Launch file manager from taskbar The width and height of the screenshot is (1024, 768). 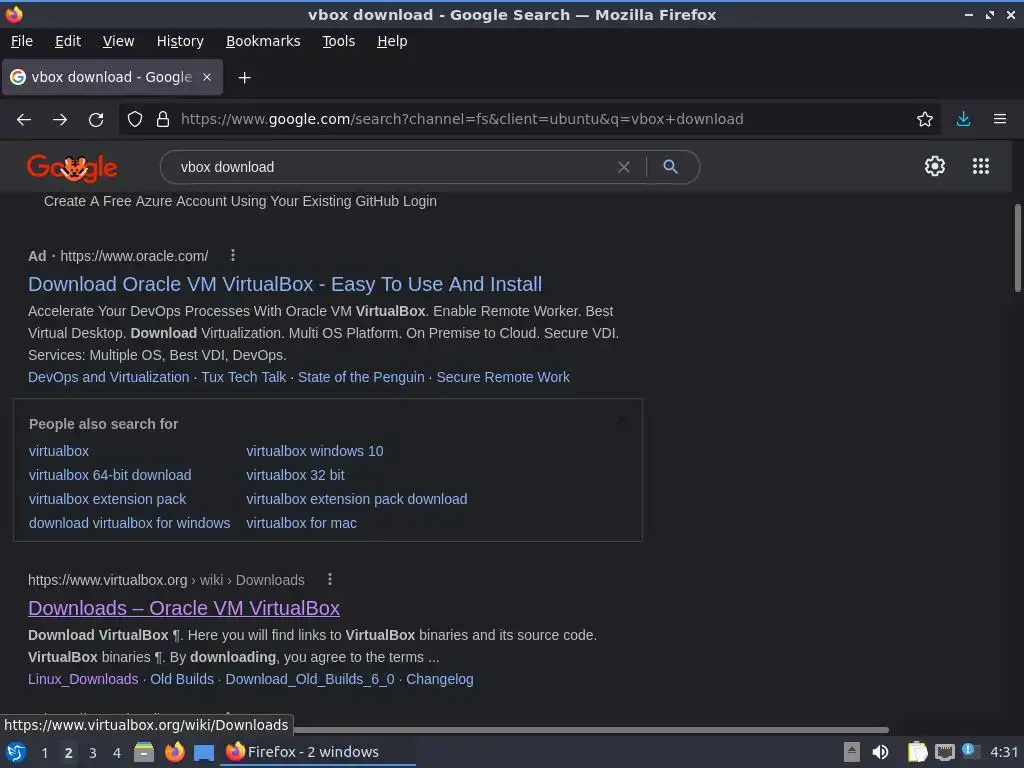144,752
